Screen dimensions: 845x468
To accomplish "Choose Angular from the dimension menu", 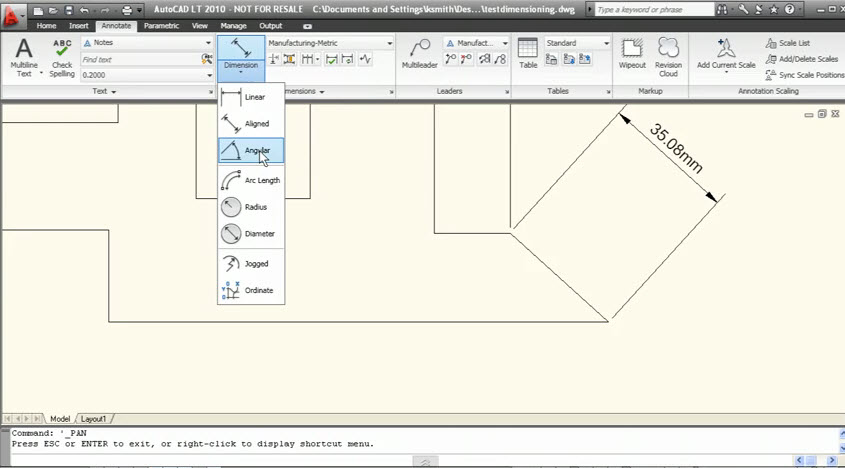I will [x=251, y=150].
